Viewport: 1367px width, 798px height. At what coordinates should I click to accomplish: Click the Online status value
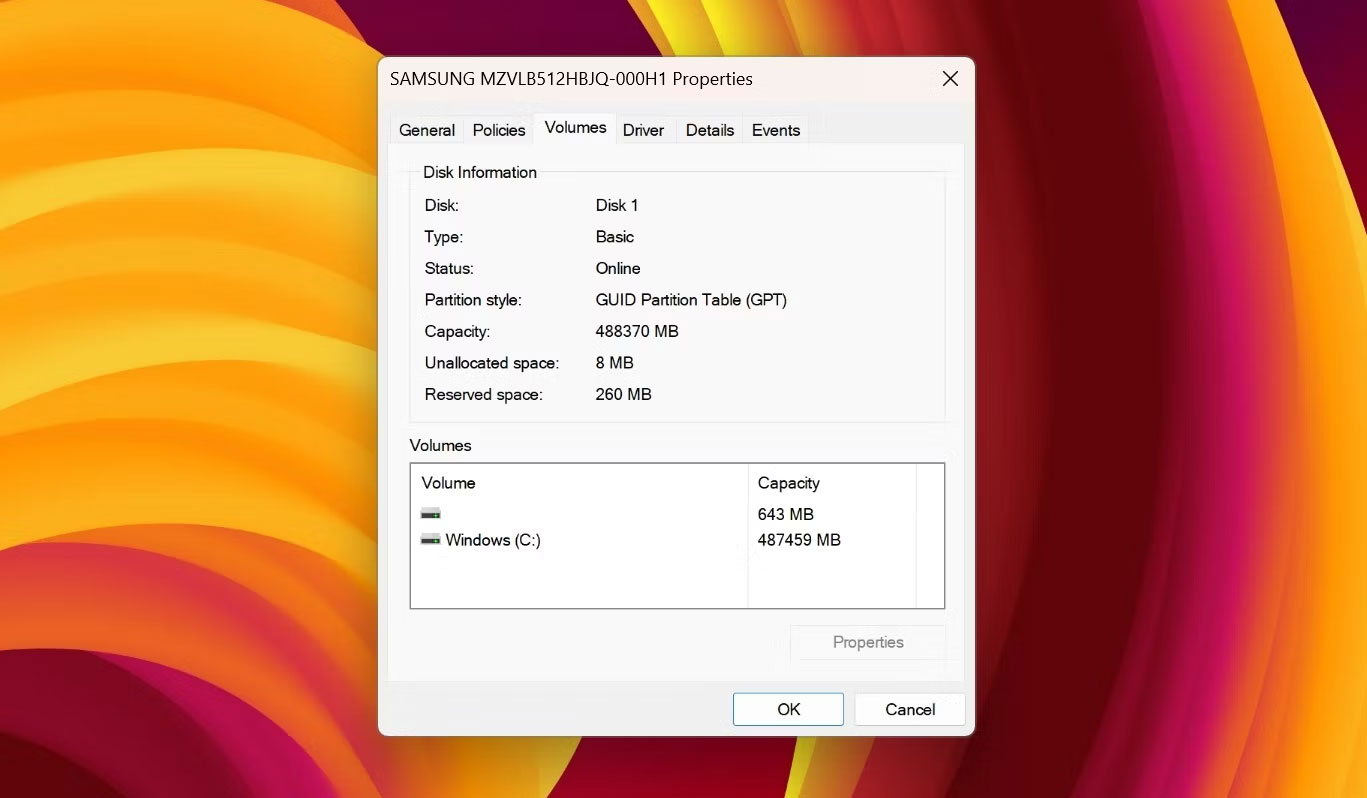[x=618, y=268]
